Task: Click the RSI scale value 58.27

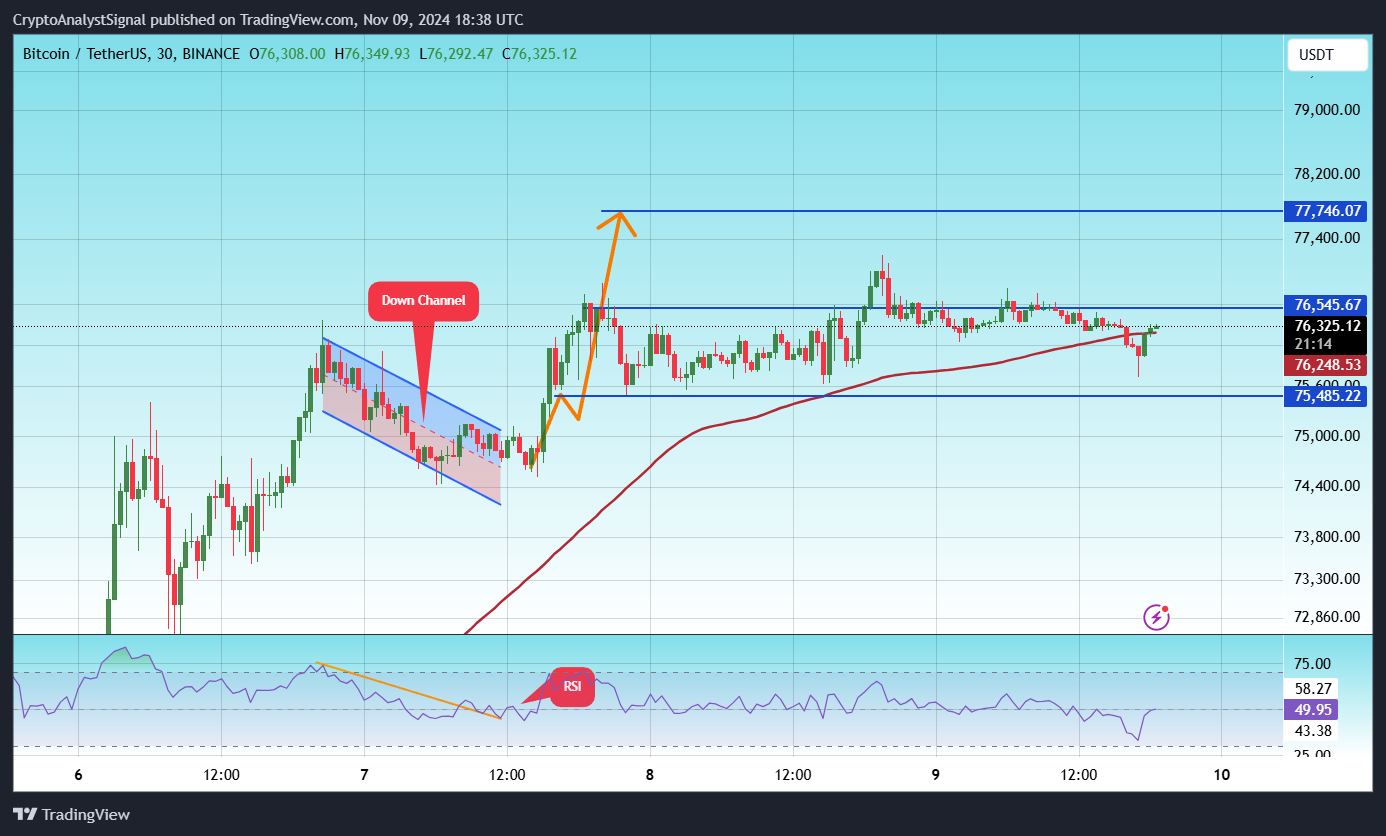Action: point(1313,689)
